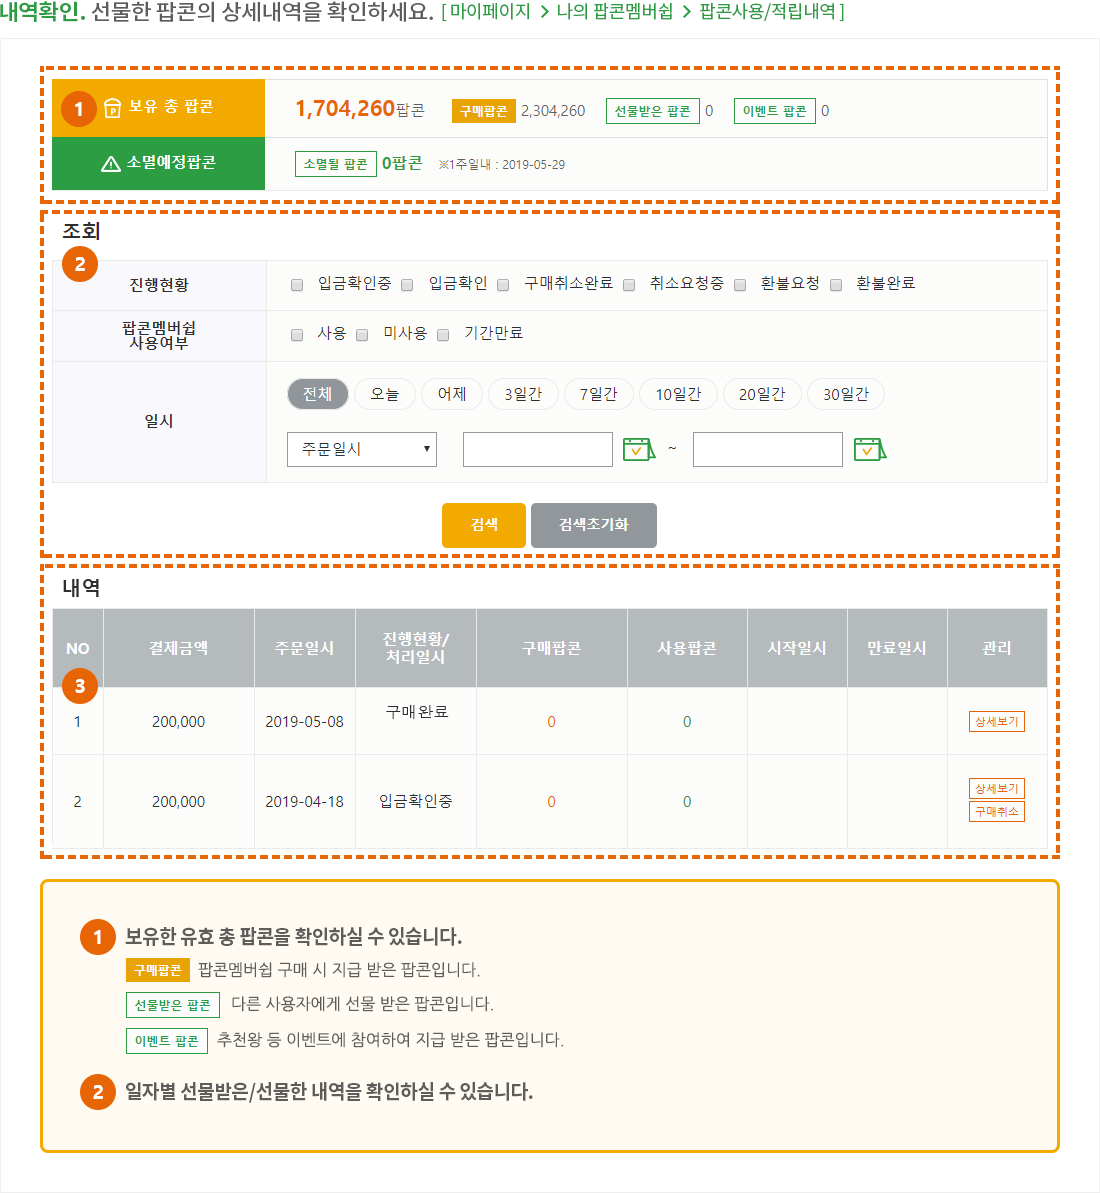Click the warning triangle icon beside 소멸예정팝콘

click(111, 163)
